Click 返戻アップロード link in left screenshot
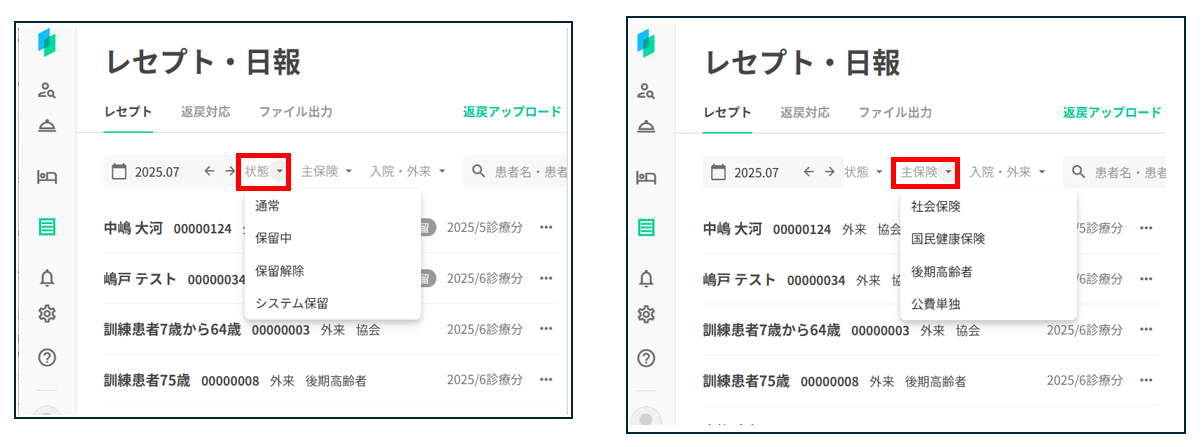This screenshot has height=447, width=1203. [512, 112]
